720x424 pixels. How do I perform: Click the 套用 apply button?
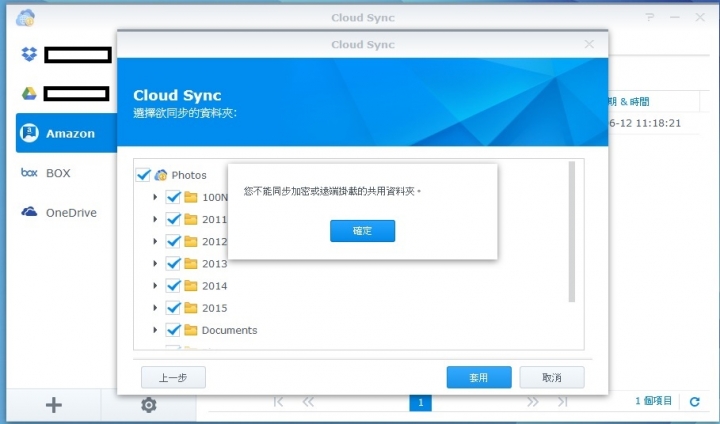coord(479,377)
